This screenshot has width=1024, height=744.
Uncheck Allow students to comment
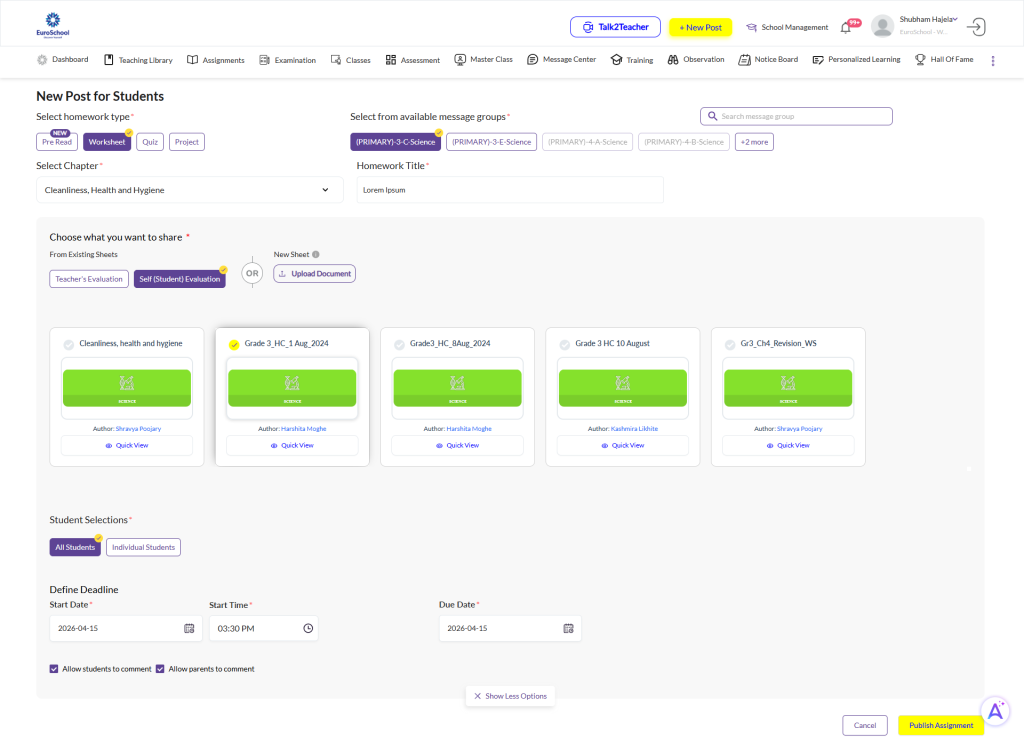54,669
